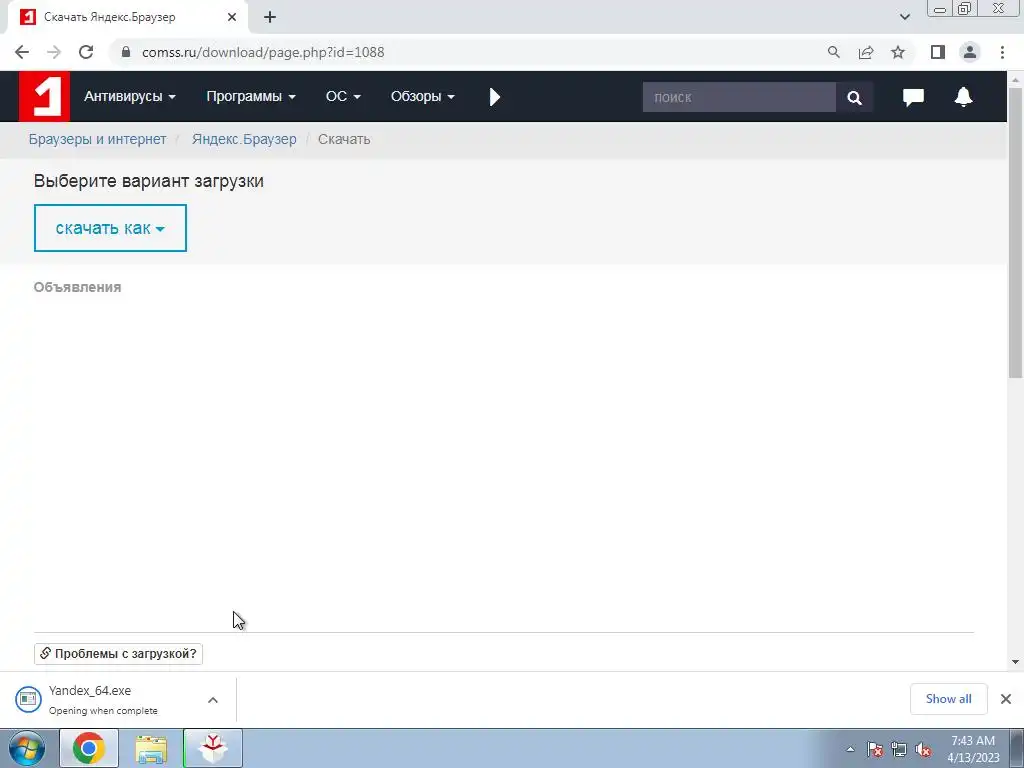Open the Chrome side panel

(x=938, y=52)
